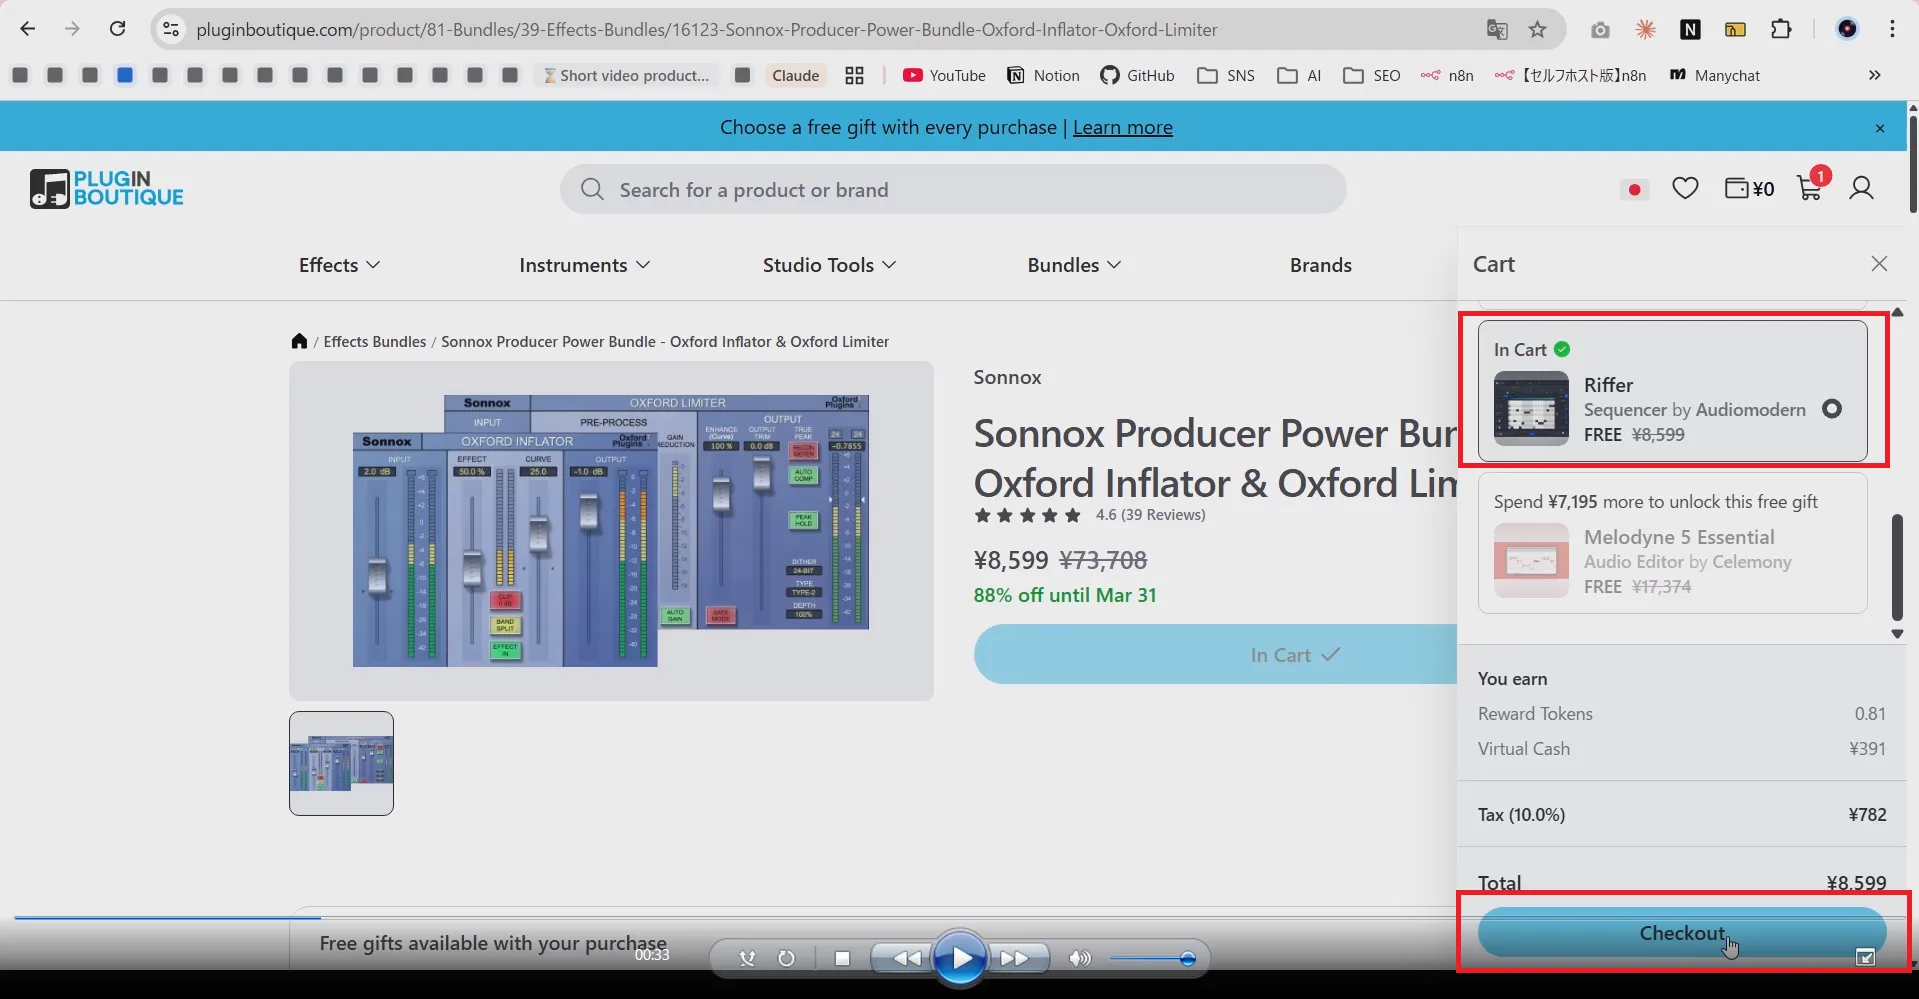Expand the Effects menu
Viewport: 1919px width, 999px height.
click(x=339, y=265)
